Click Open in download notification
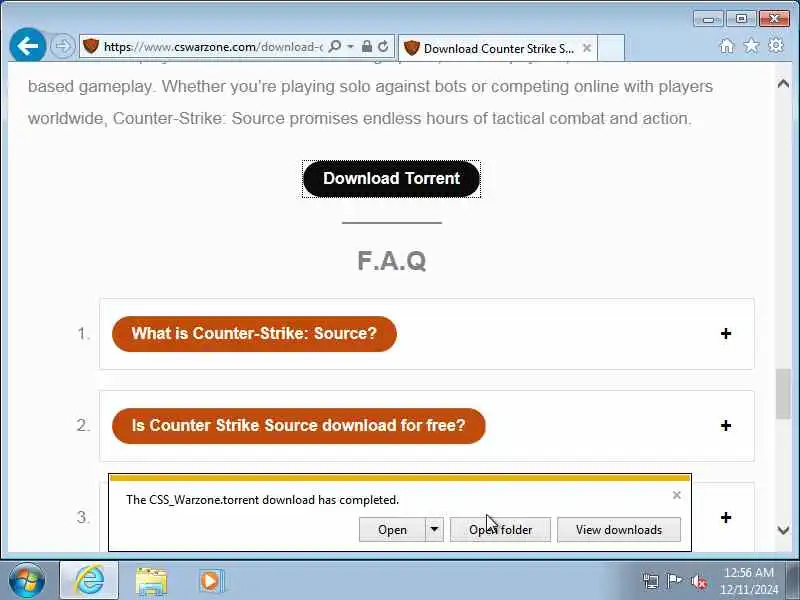The image size is (800, 600). point(392,530)
